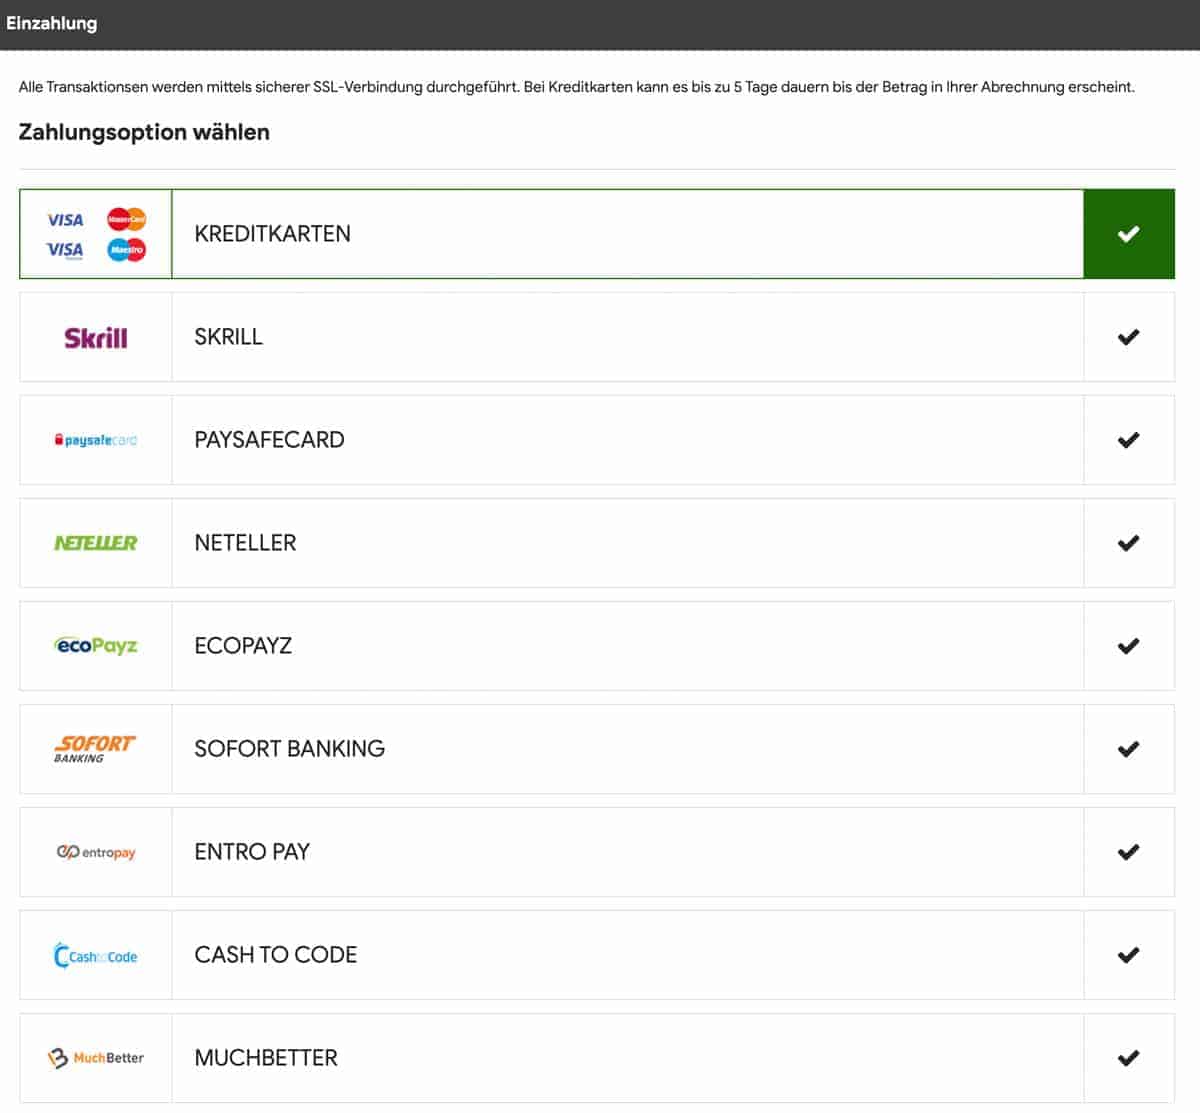Click the SSL-Verbindung transaction notice text

click(x=577, y=87)
